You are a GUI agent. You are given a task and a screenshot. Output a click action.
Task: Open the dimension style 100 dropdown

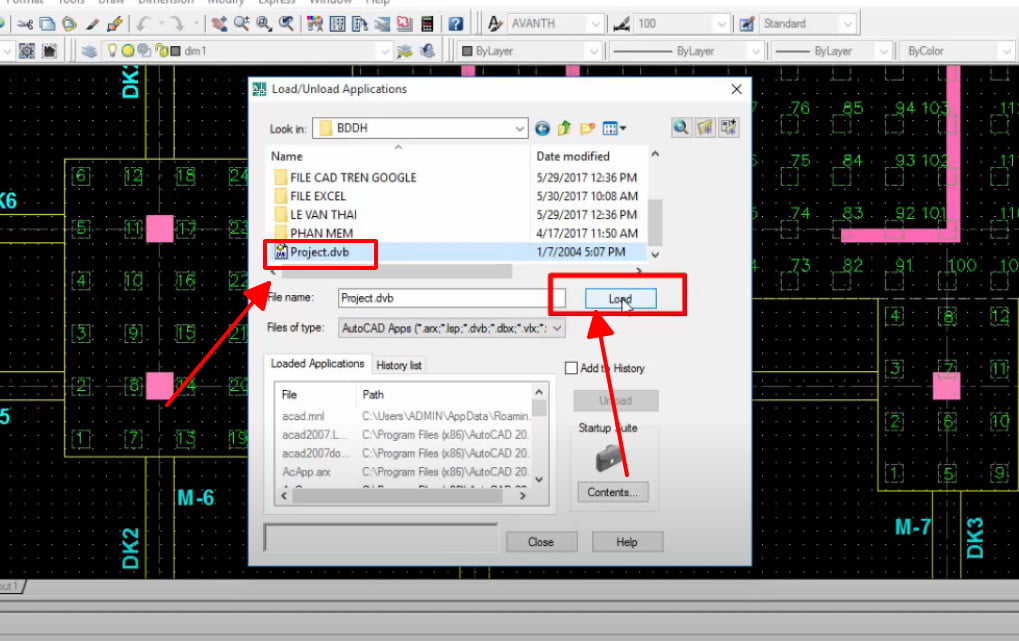click(x=721, y=24)
